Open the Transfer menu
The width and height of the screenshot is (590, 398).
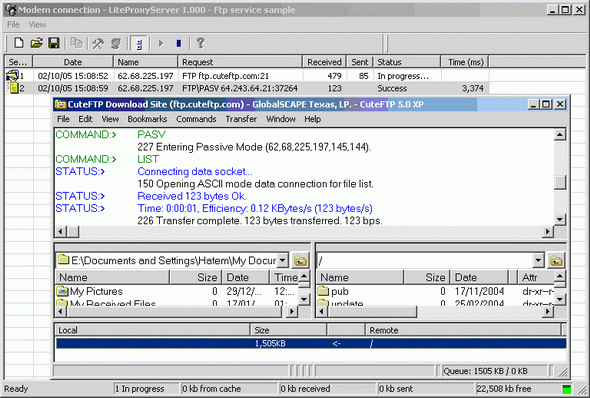click(x=241, y=119)
